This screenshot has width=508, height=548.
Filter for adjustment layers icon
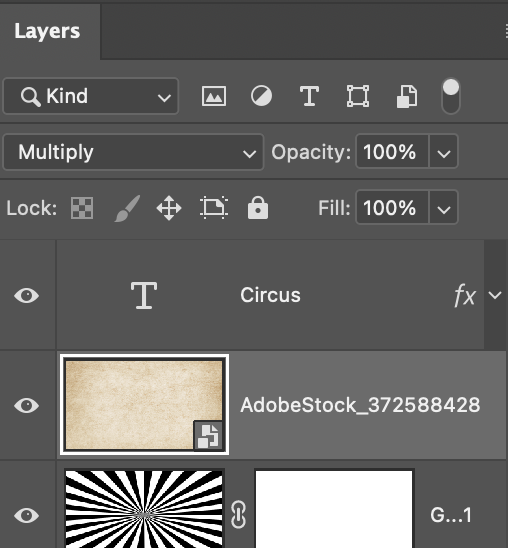coord(261,96)
